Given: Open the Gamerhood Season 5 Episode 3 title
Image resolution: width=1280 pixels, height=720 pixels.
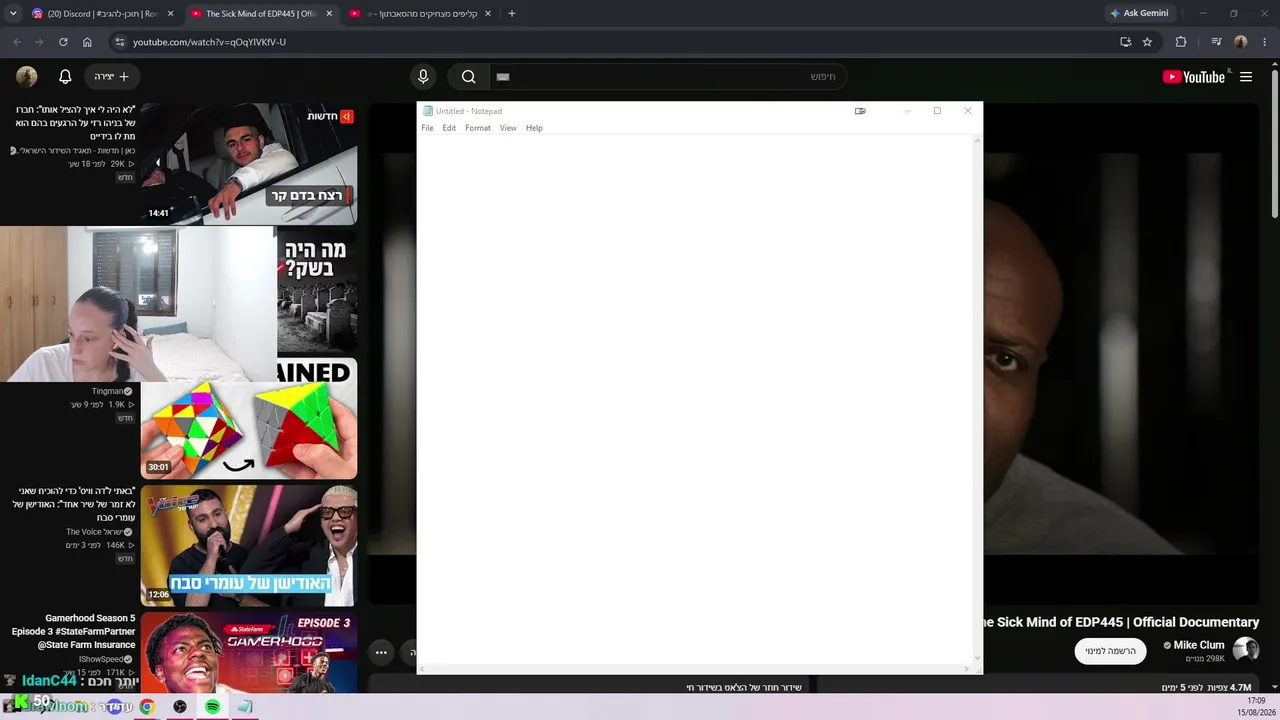Looking at the screenshot, I should (74, 632).
